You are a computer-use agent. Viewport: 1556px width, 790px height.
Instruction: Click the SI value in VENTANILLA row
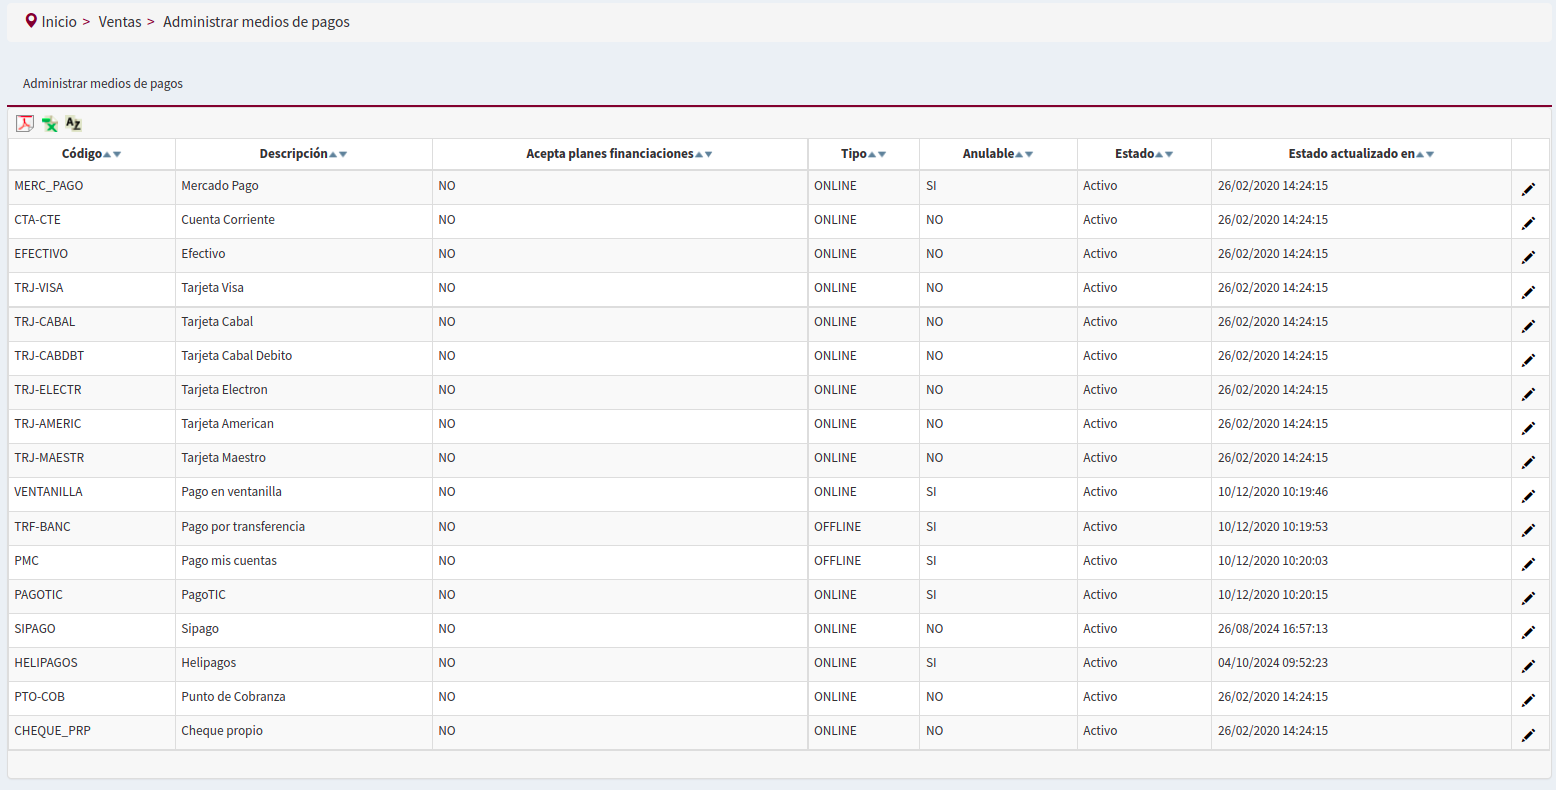tap(931, 492)
